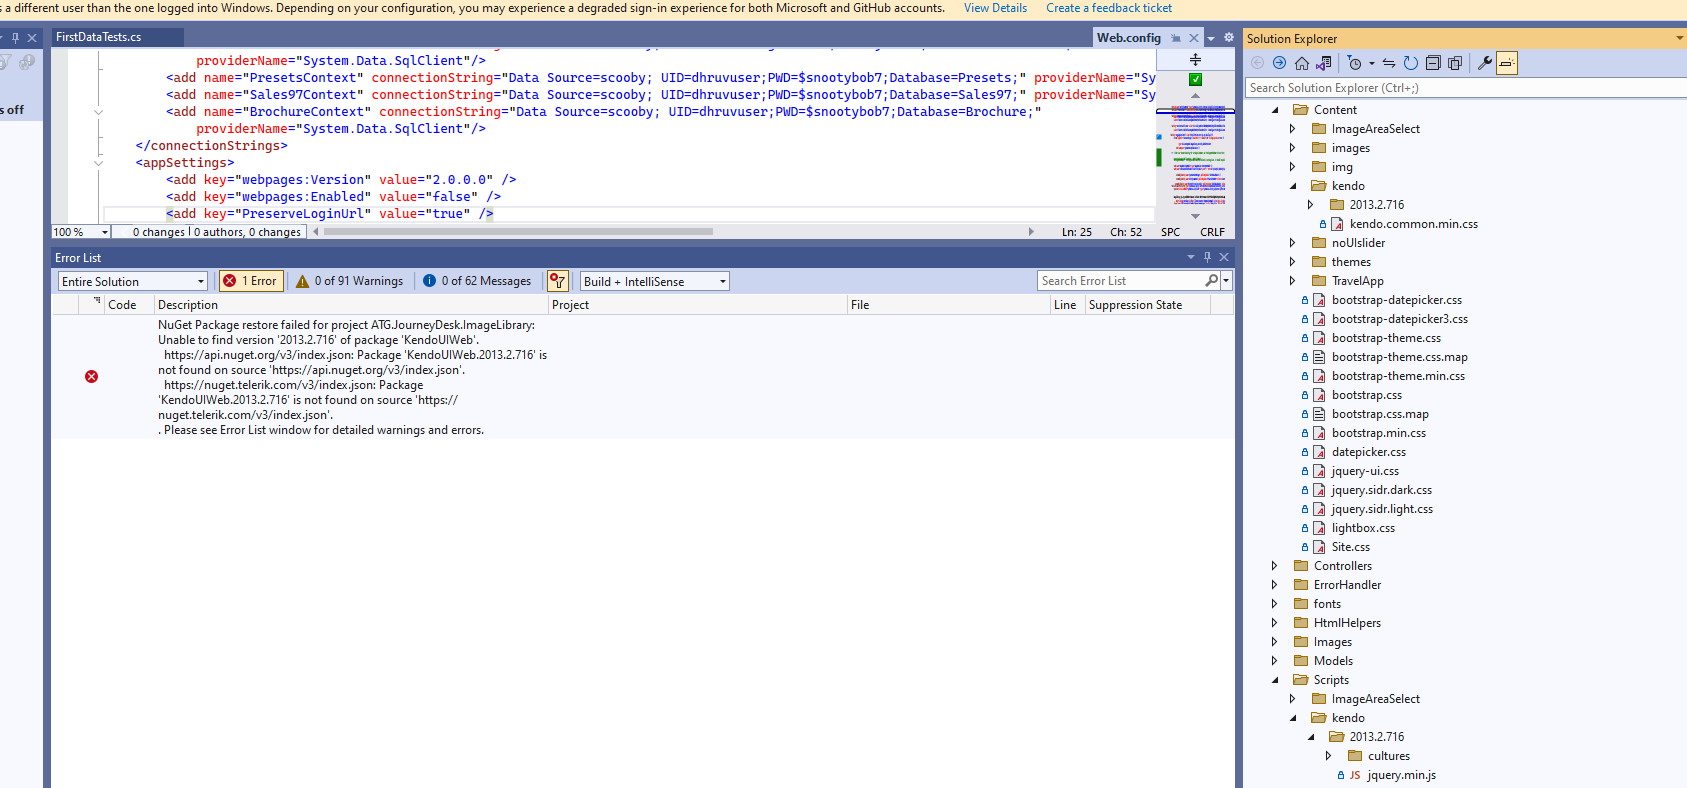
Task: Open the Build + IntelliSense dropdown
Action: [x=654, y=282]
